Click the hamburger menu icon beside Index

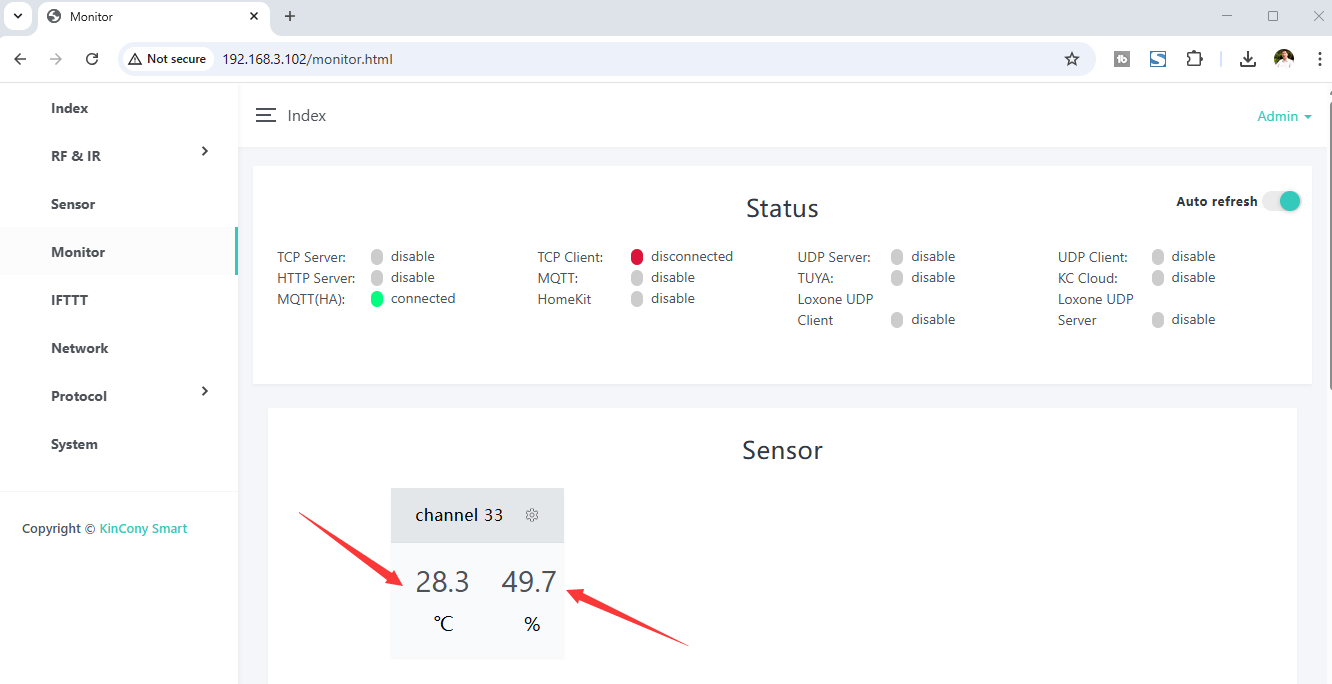[x=265, y=116]
